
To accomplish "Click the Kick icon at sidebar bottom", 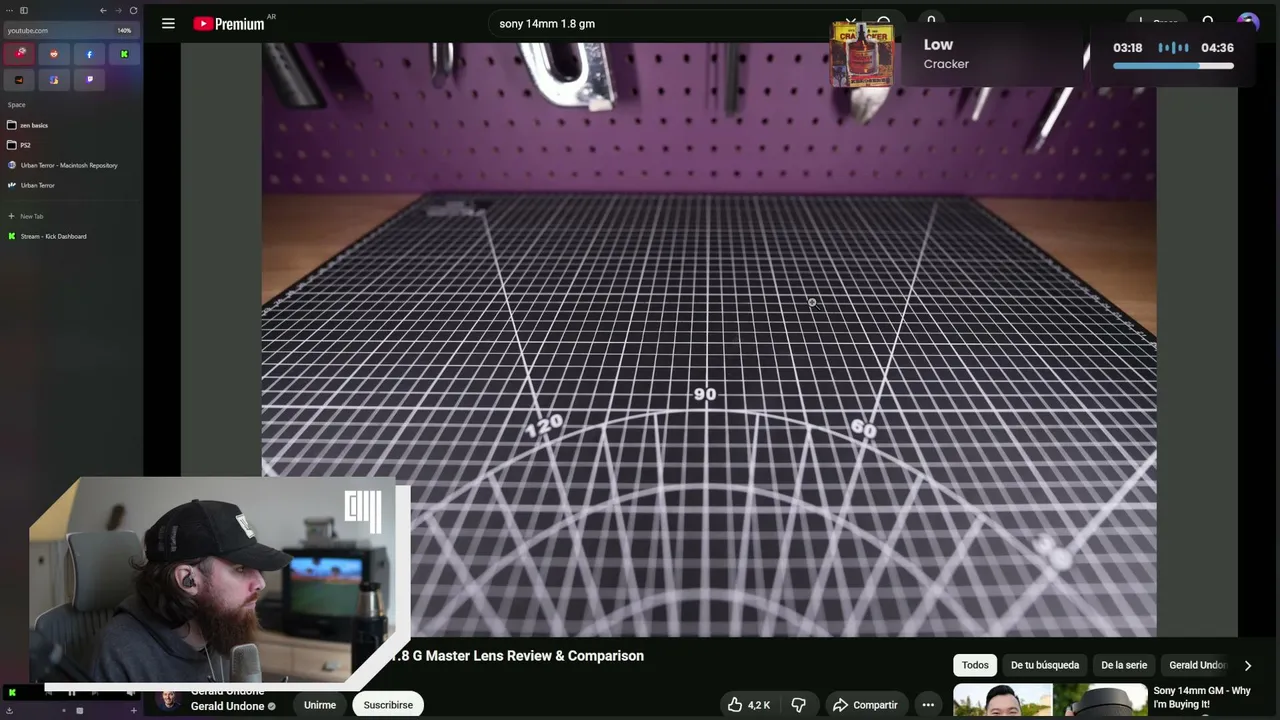I will tap(12, 692).
